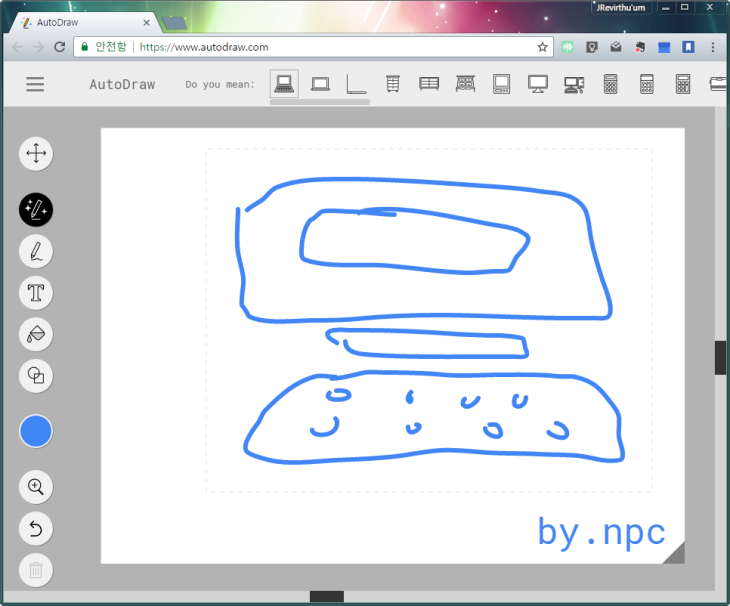Viewport: 730px width, 606px height.
Task: Select the Shape tool
Action: pos(36,376)
